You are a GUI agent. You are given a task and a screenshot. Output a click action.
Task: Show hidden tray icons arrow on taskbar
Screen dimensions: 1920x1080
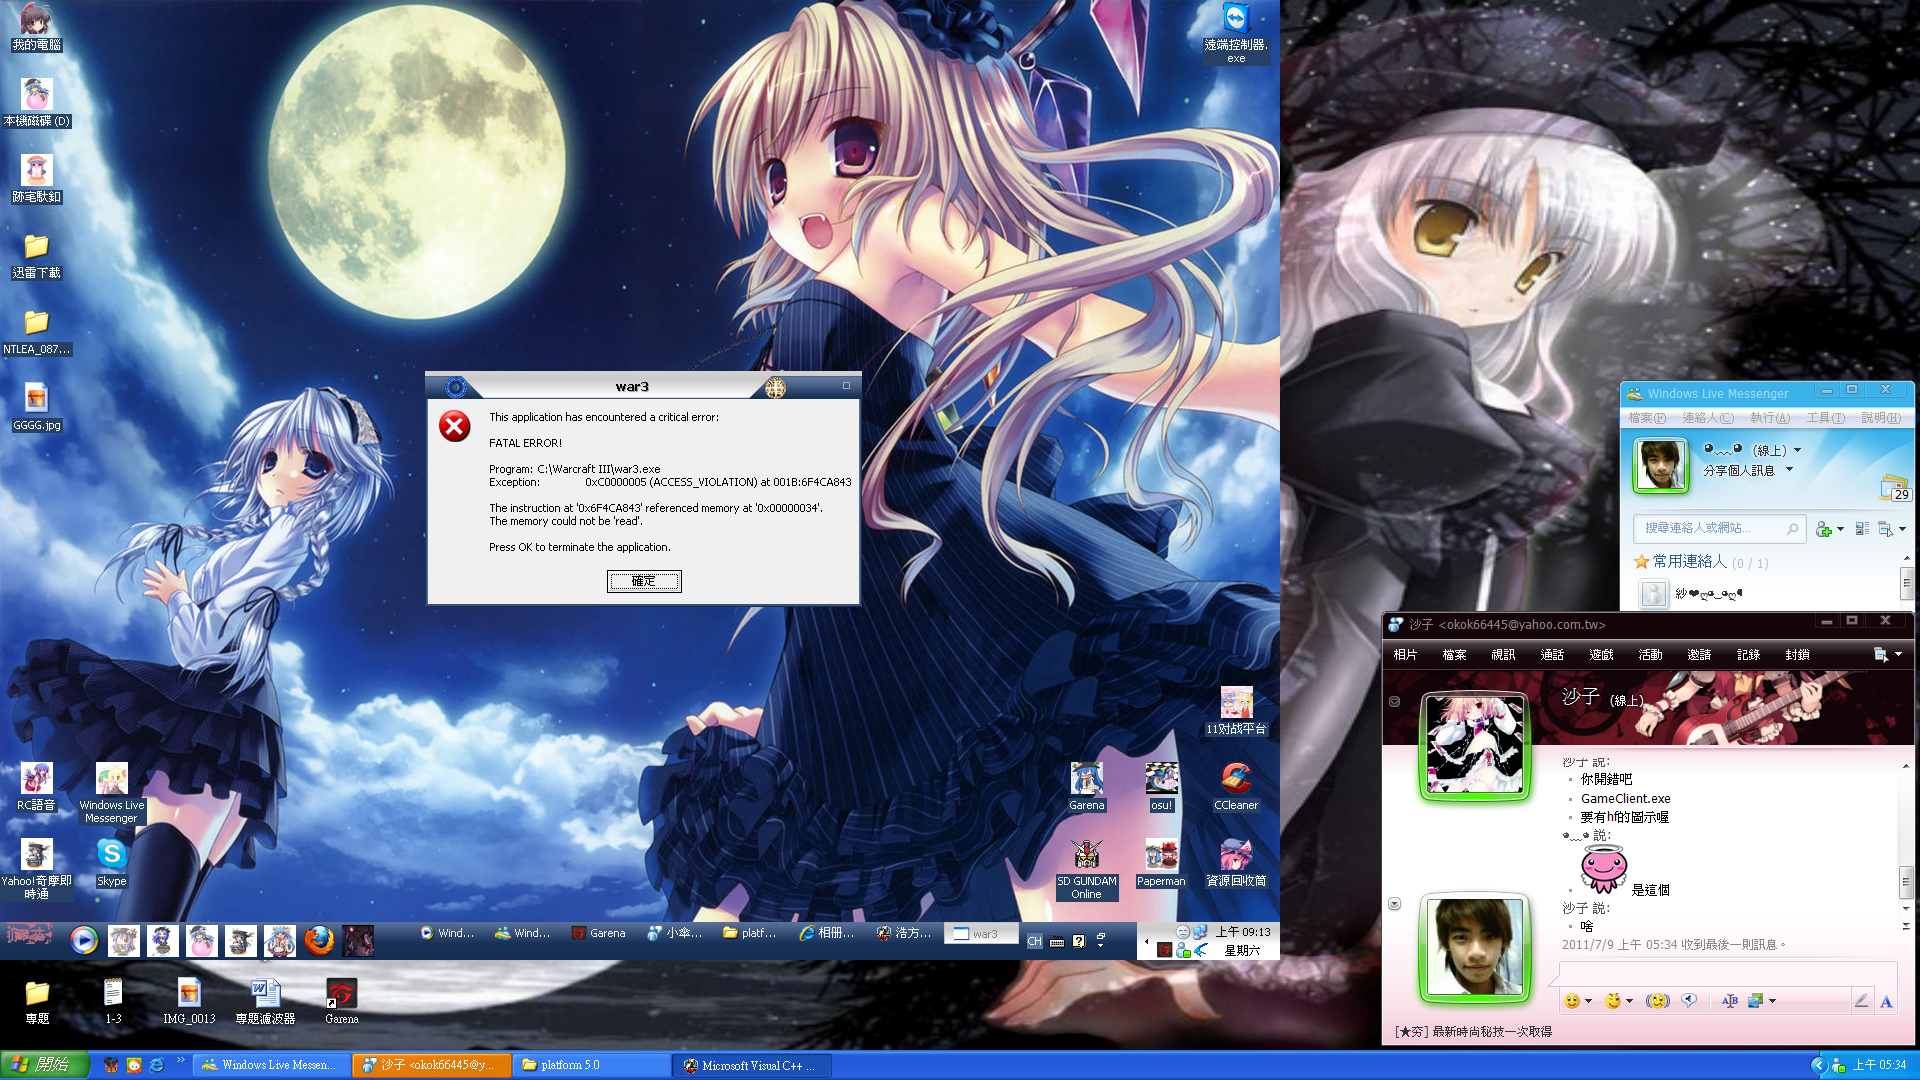click(x=1818, y=1065)
